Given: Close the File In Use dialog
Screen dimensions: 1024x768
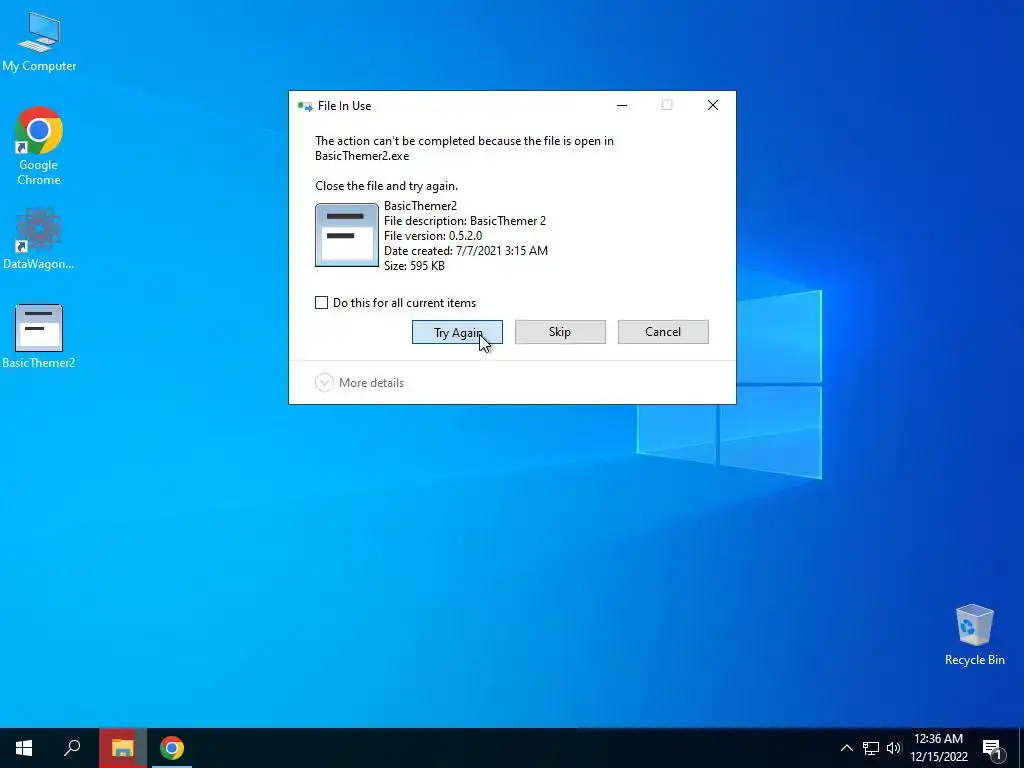Looking at the screenshot, I should (712, 105).
